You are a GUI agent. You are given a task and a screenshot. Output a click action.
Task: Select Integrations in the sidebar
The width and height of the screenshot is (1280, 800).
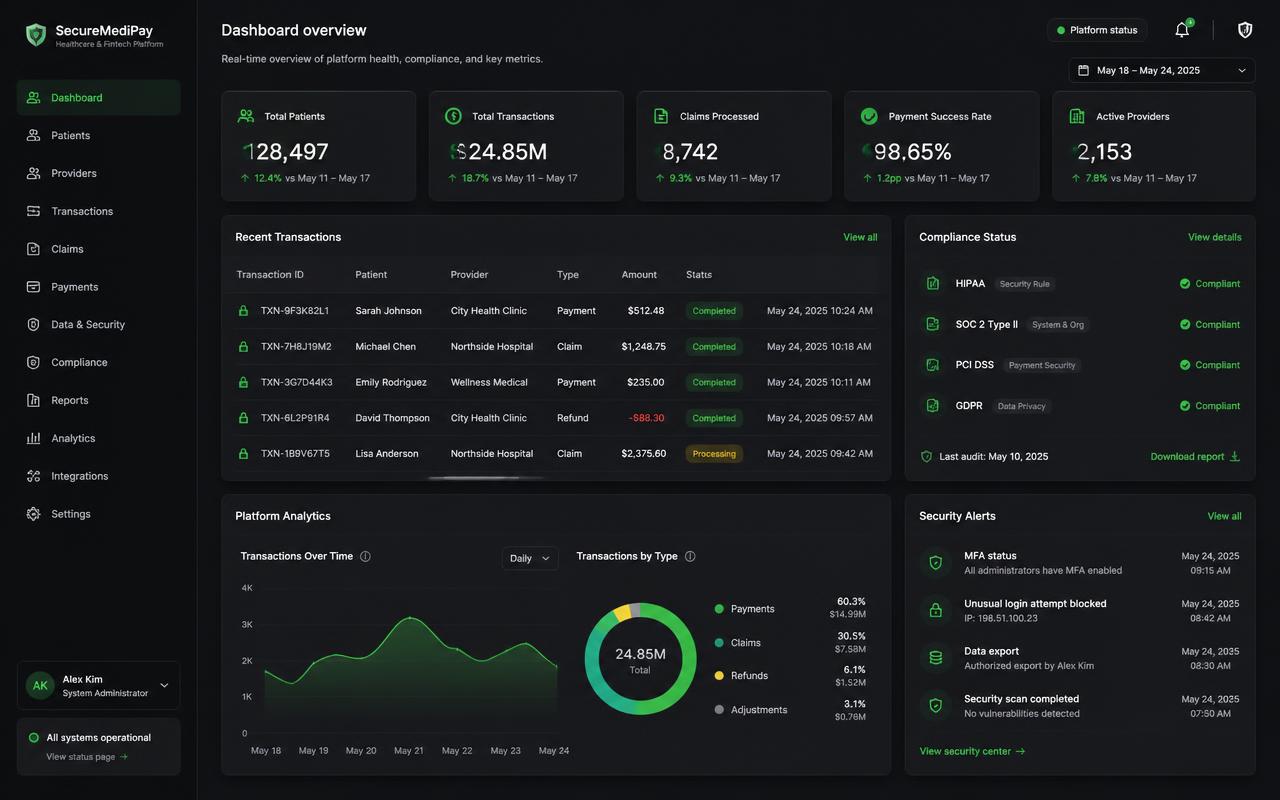(99, 476)
